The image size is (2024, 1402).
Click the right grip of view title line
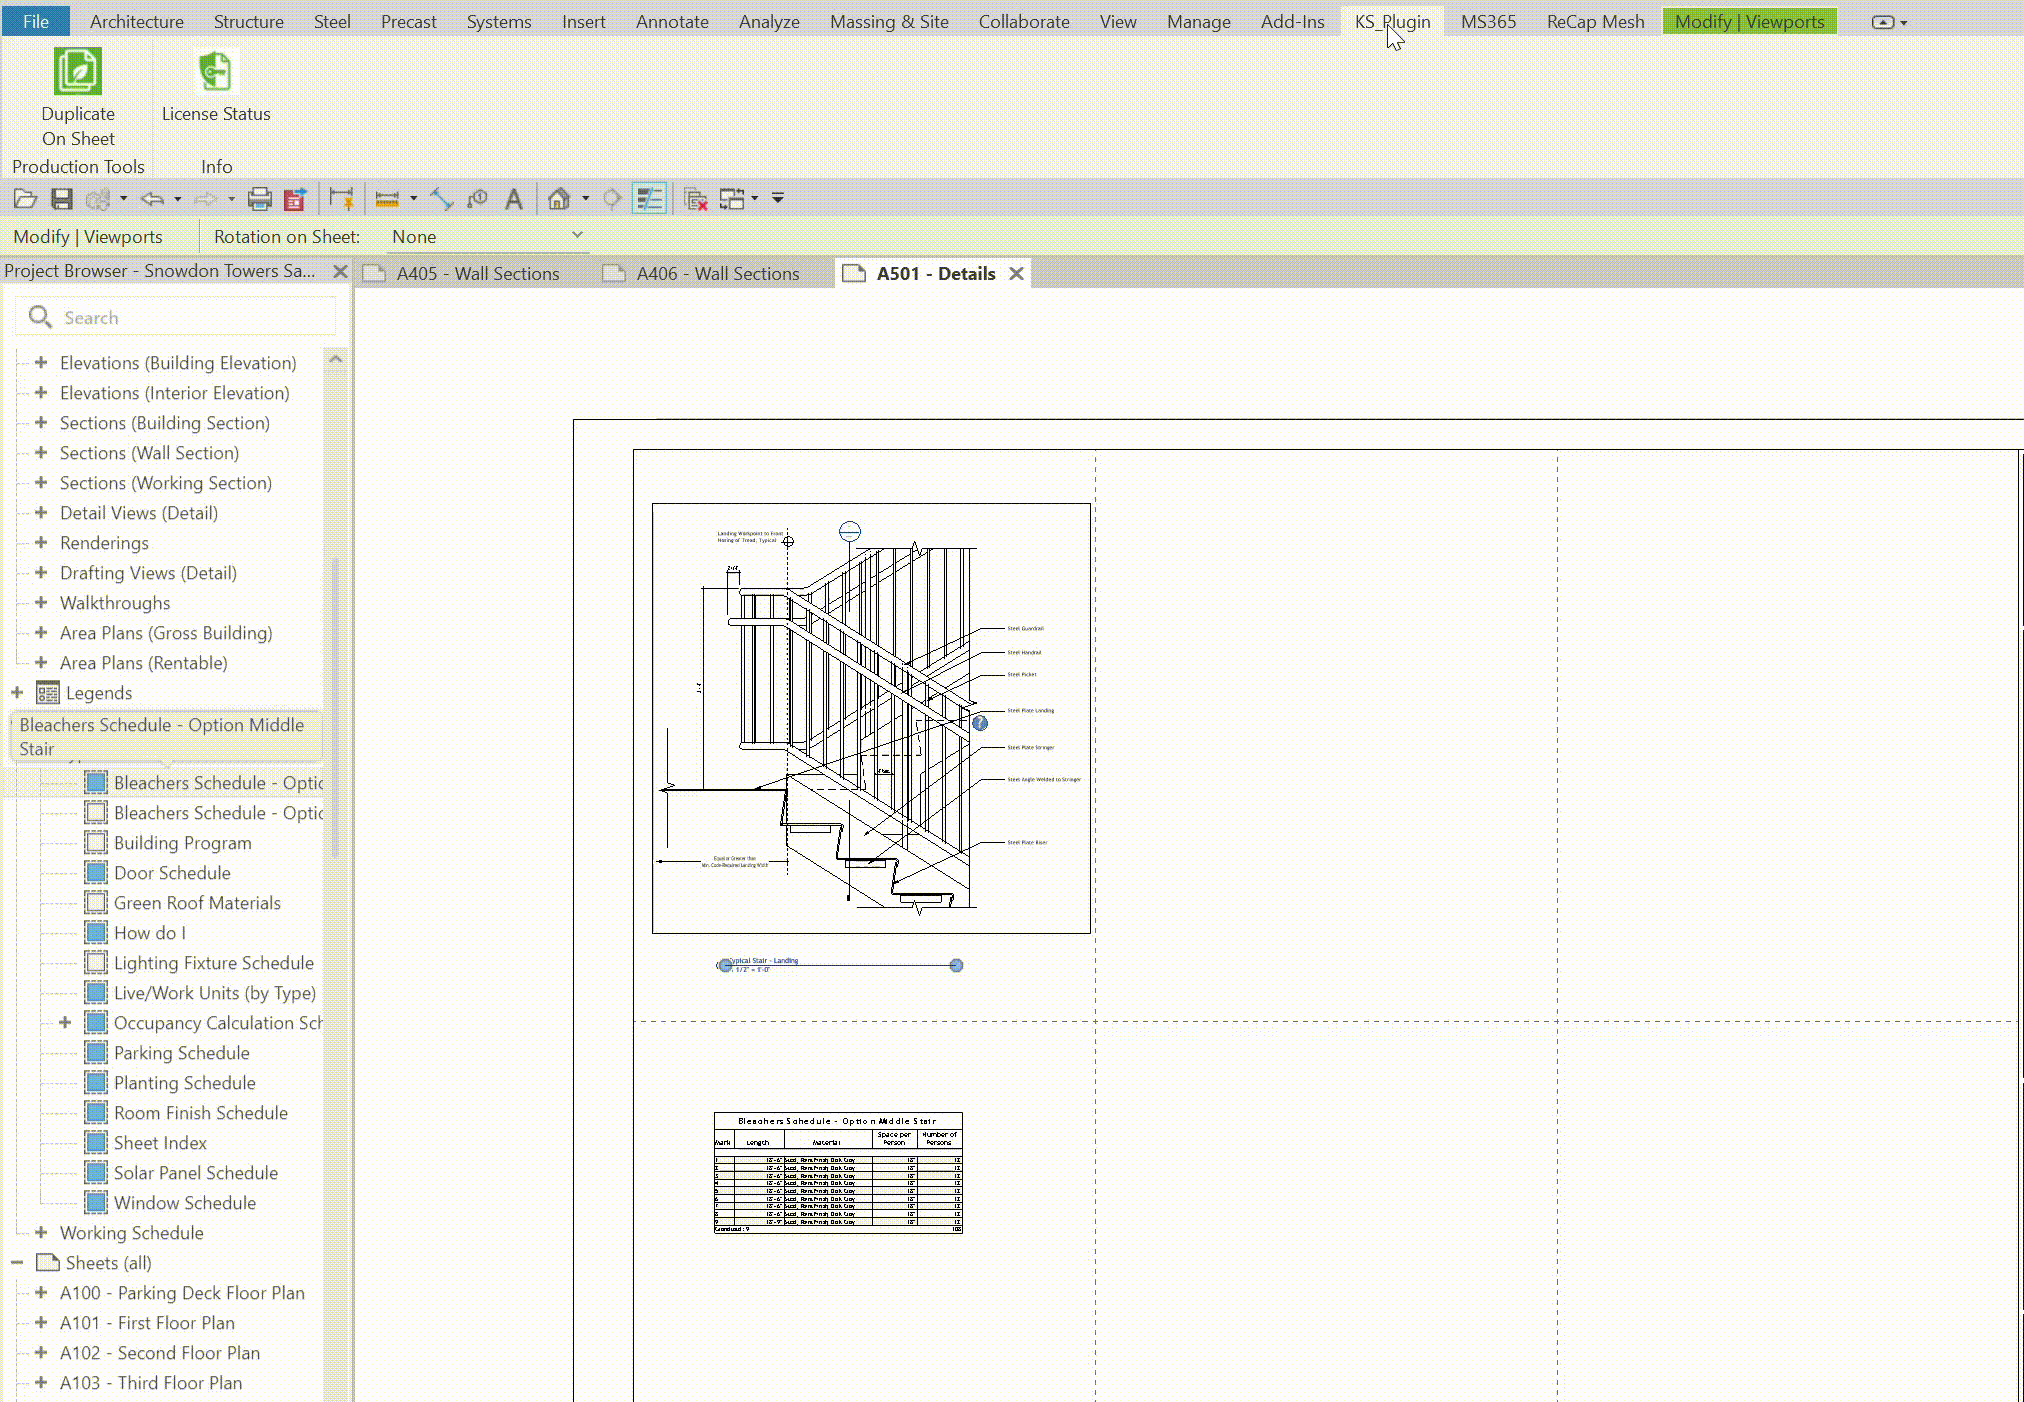[956, 965]
